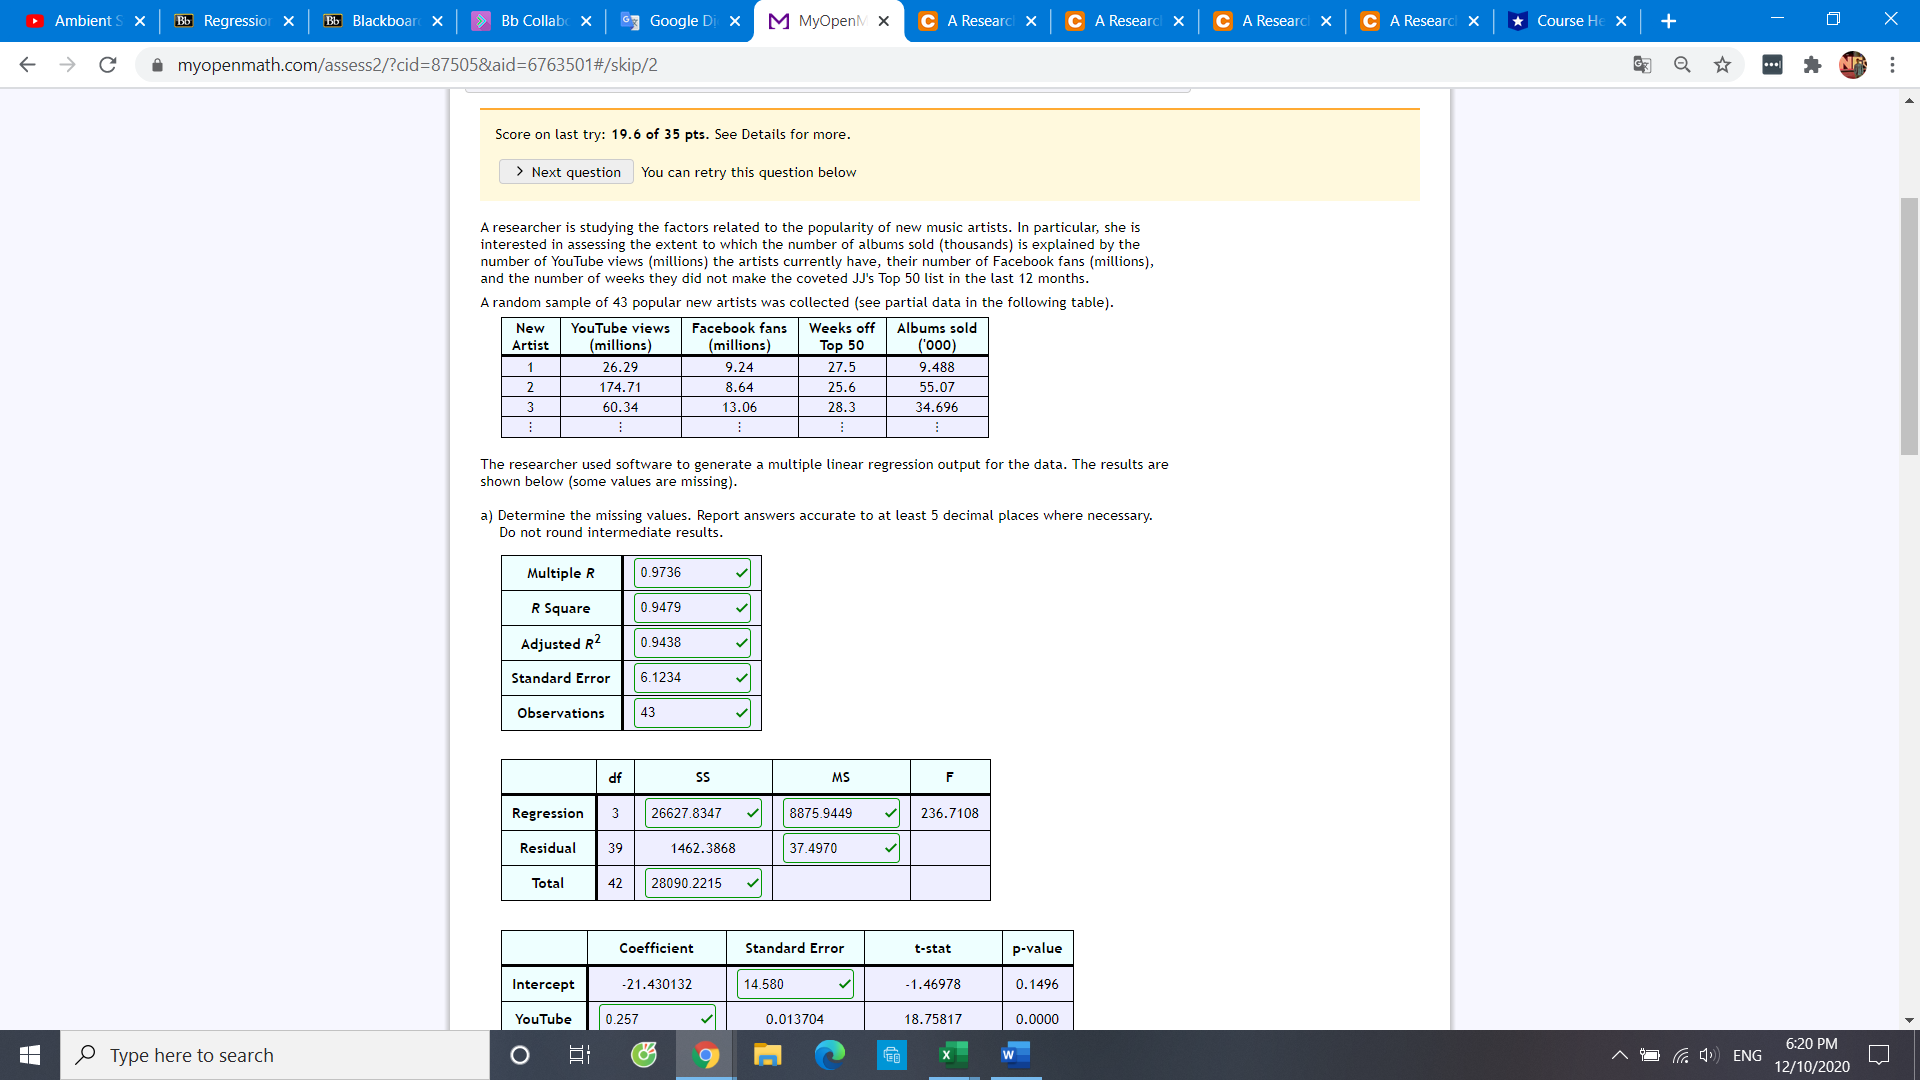Click Next question button
Screen dimensions: 1920x1080
(567, 172)
